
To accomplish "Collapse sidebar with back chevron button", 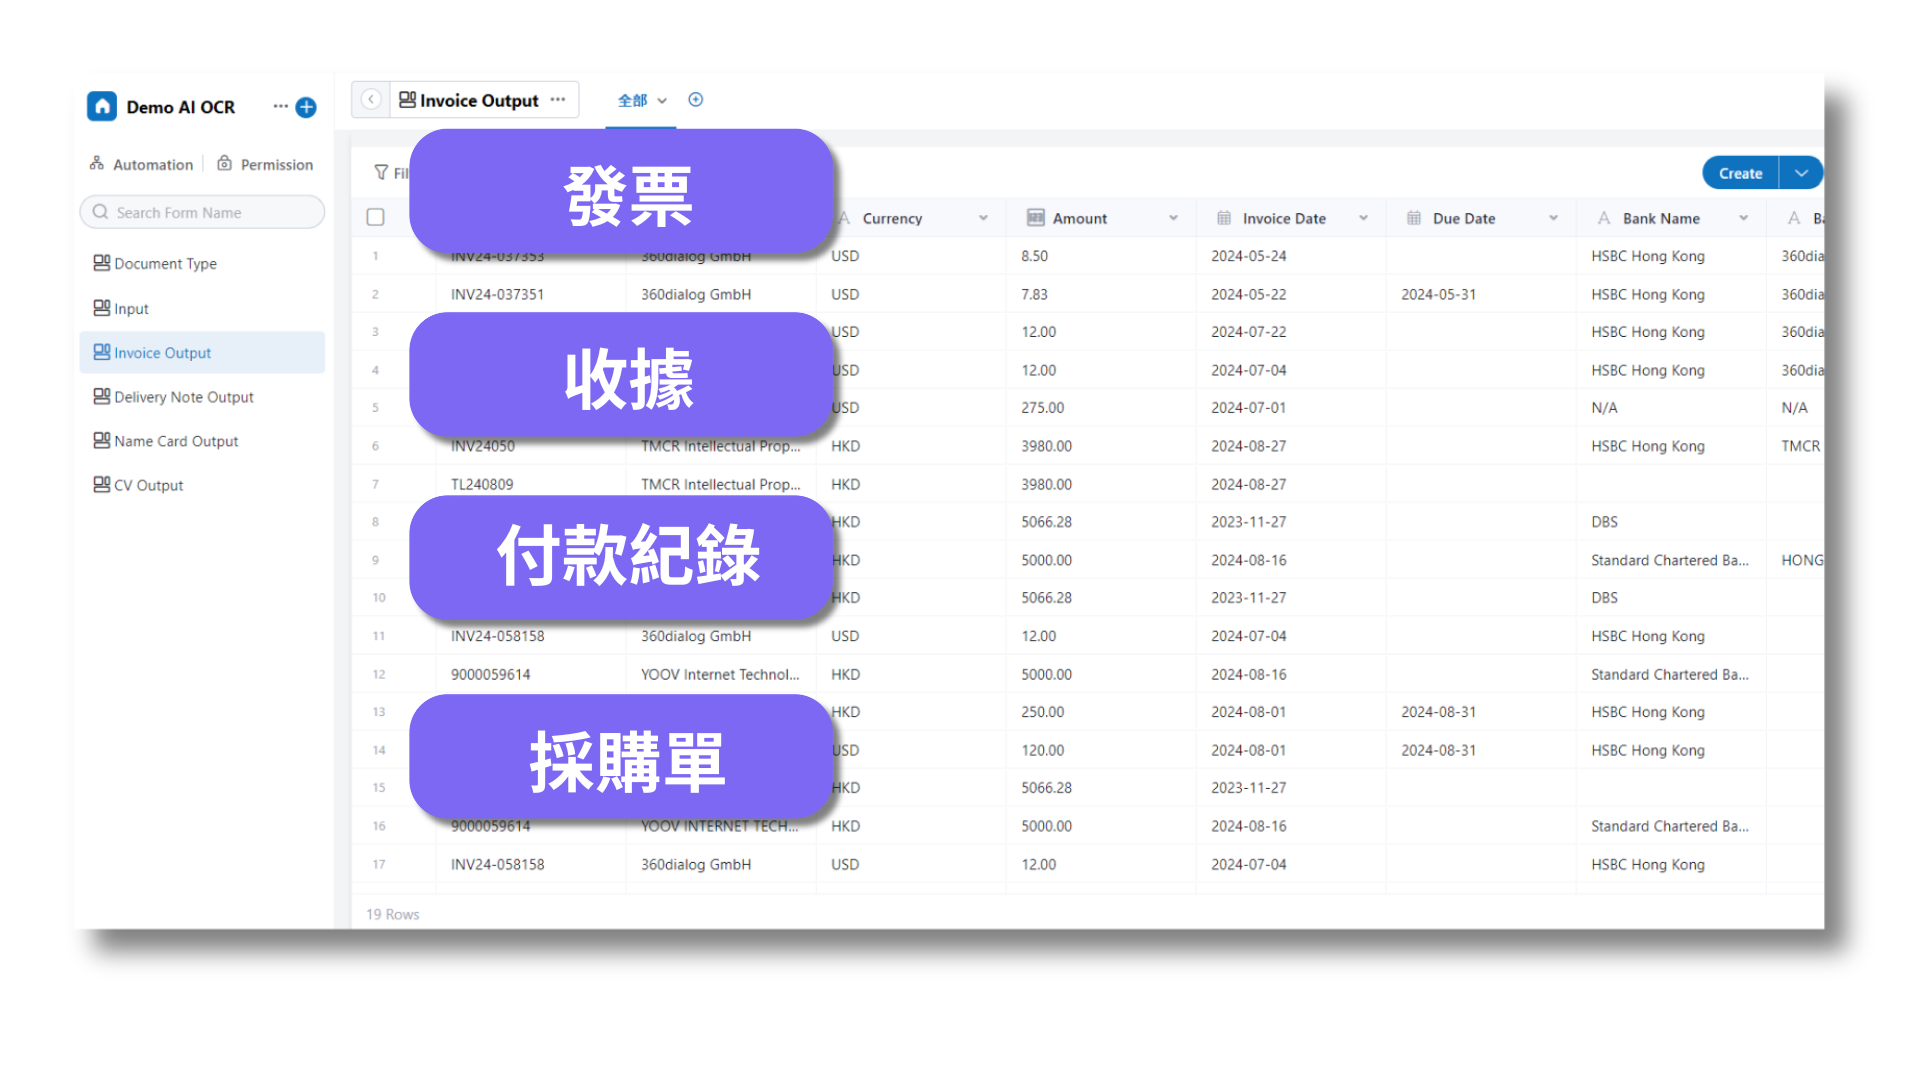I will click(x=371, y=99).
